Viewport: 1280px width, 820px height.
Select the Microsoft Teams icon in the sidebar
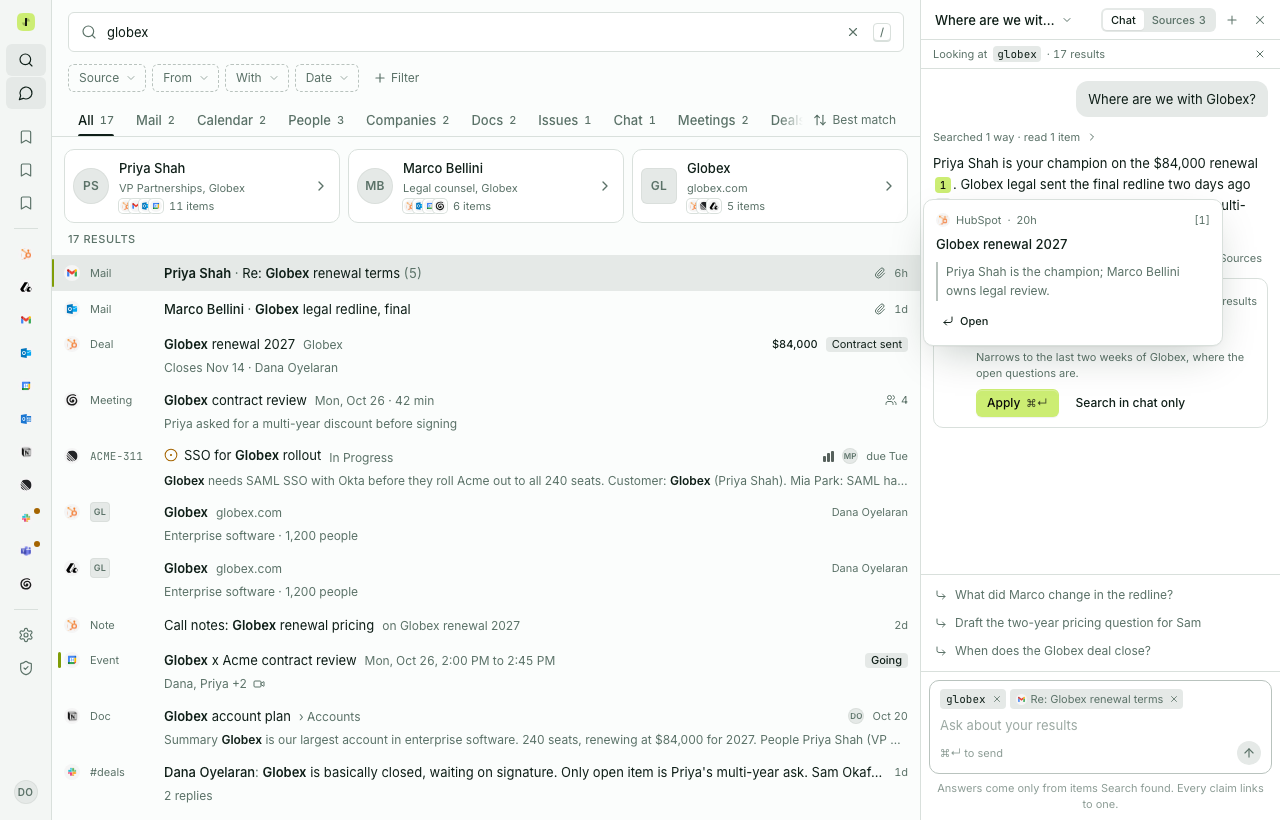pyautogui.click(x=26, y=551)
